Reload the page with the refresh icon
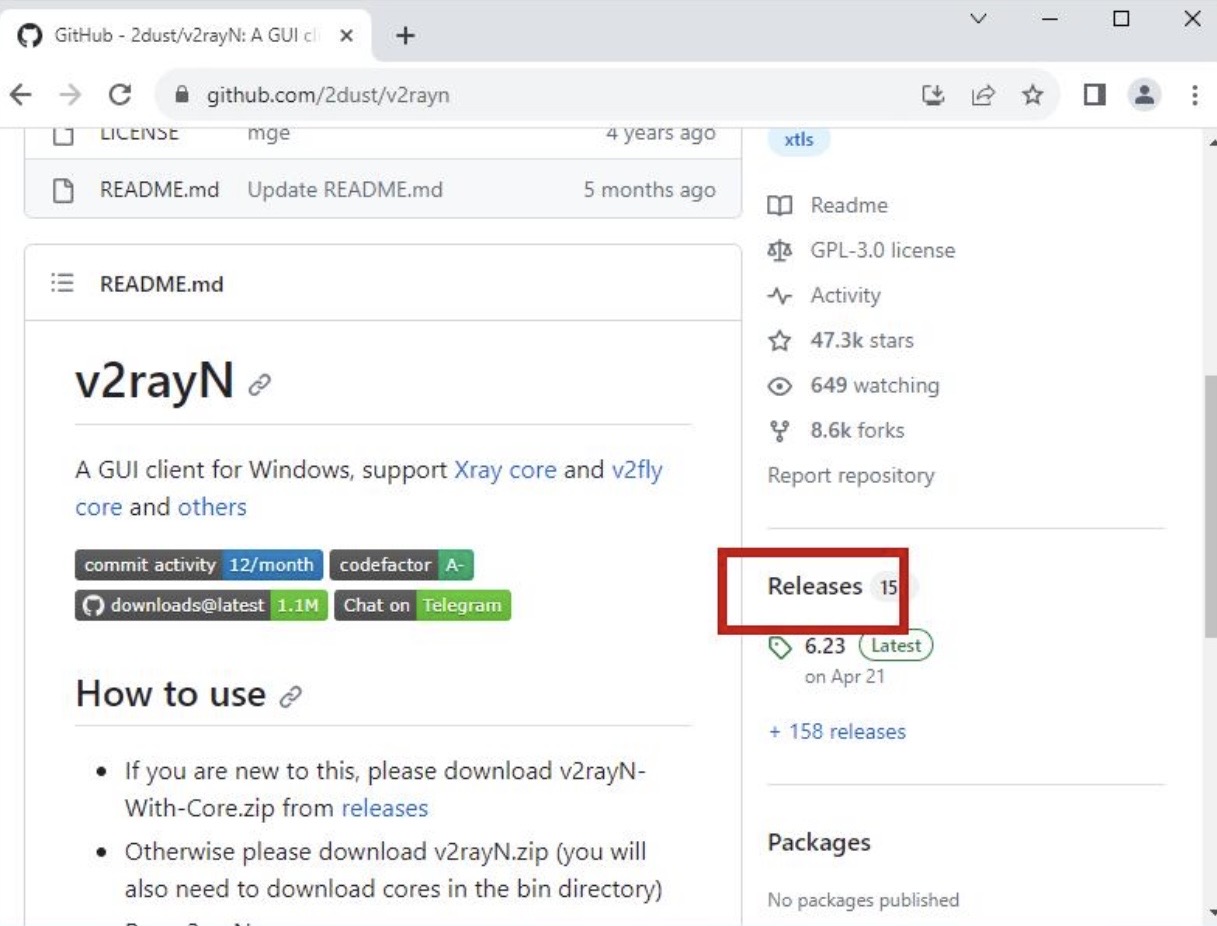This screenshot has height=926, width=1217. (x=120, y=95)
